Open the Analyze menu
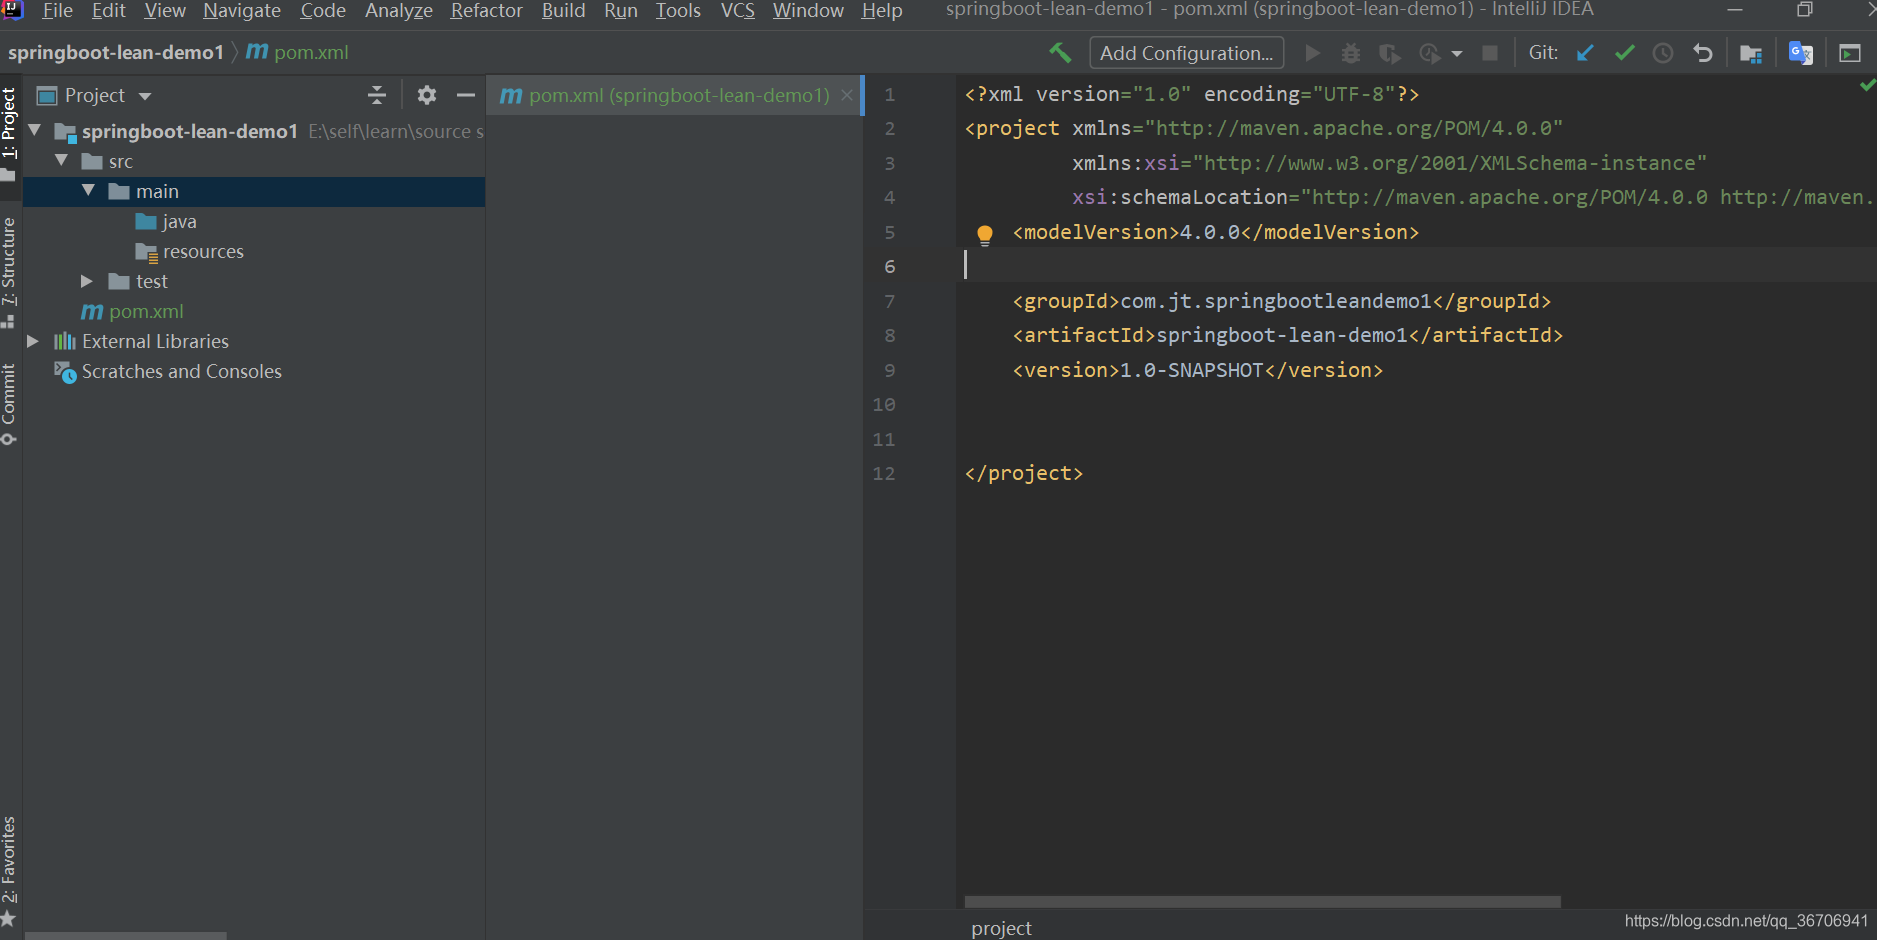Image resolution: width=1877 pixels, height=940 pixels. [398, 11]
